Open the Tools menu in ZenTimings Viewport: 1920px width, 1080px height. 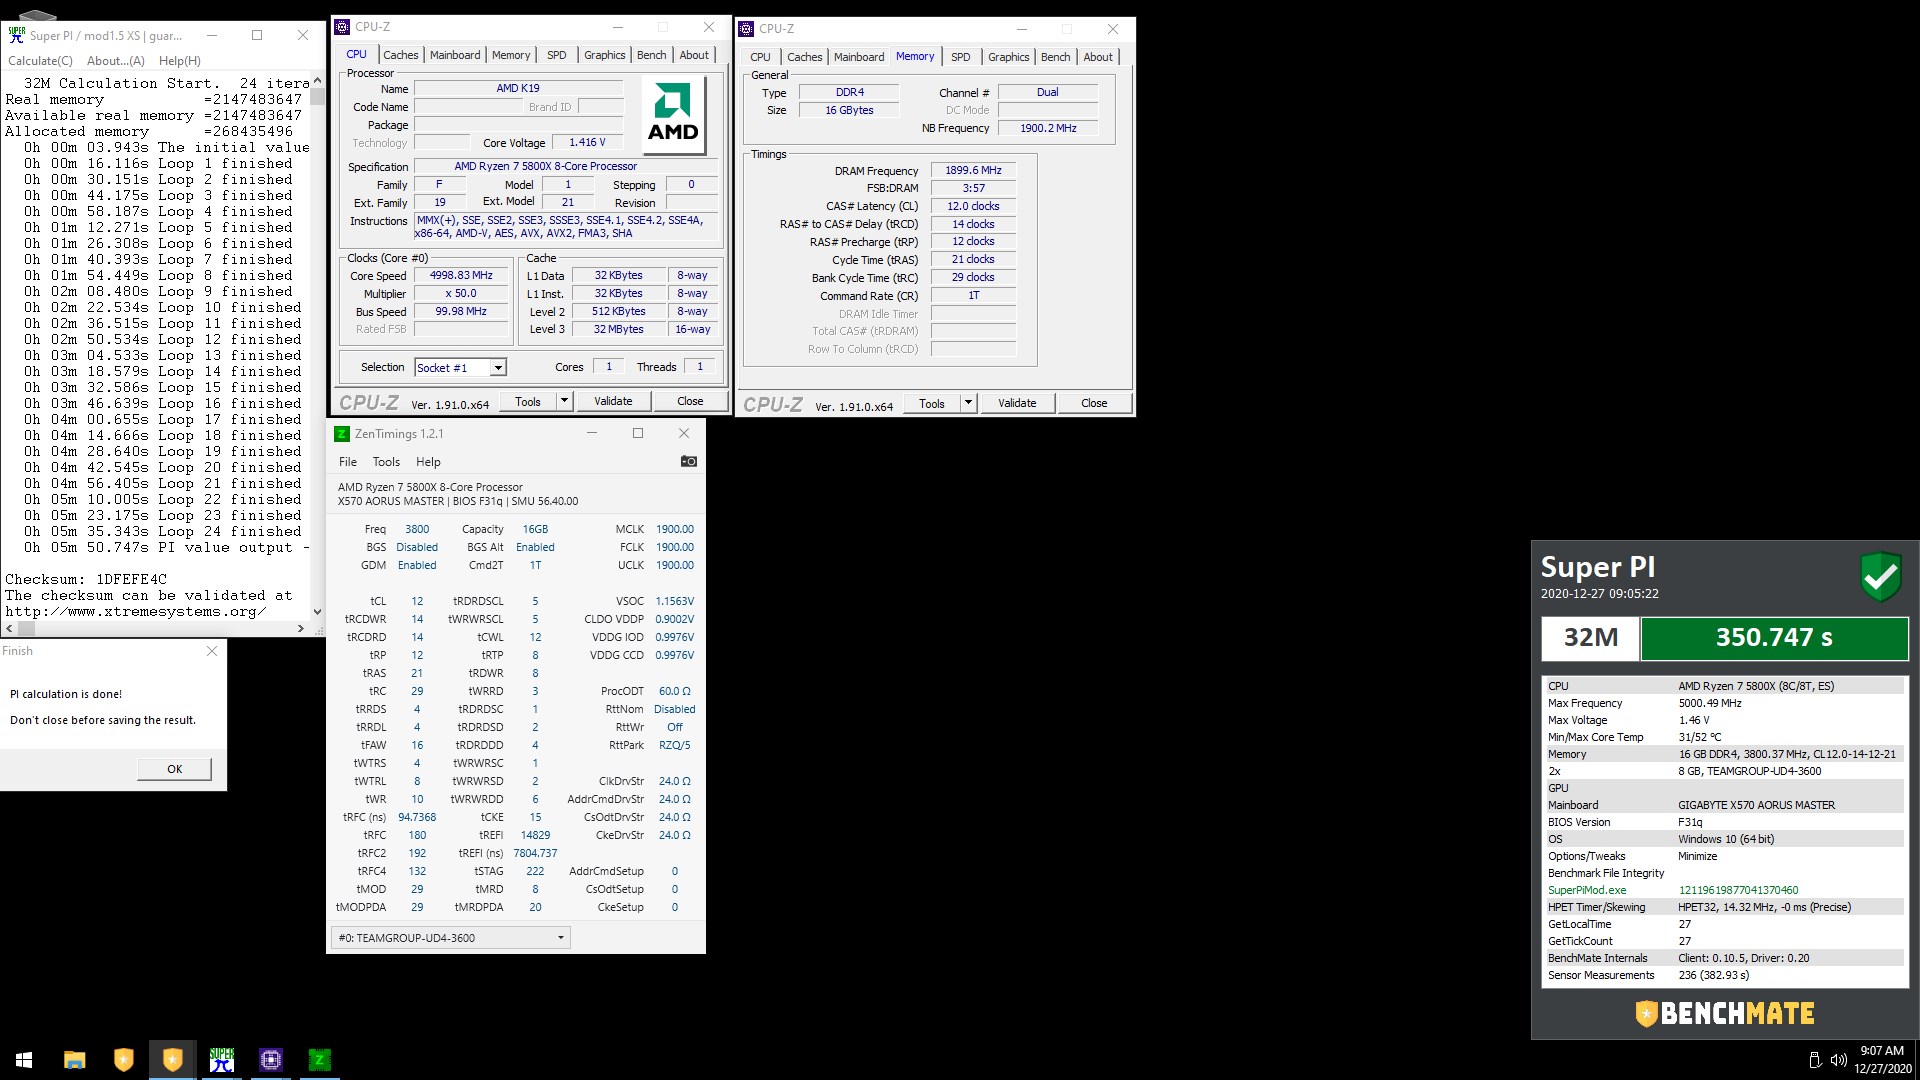click(x=386, y=462)
